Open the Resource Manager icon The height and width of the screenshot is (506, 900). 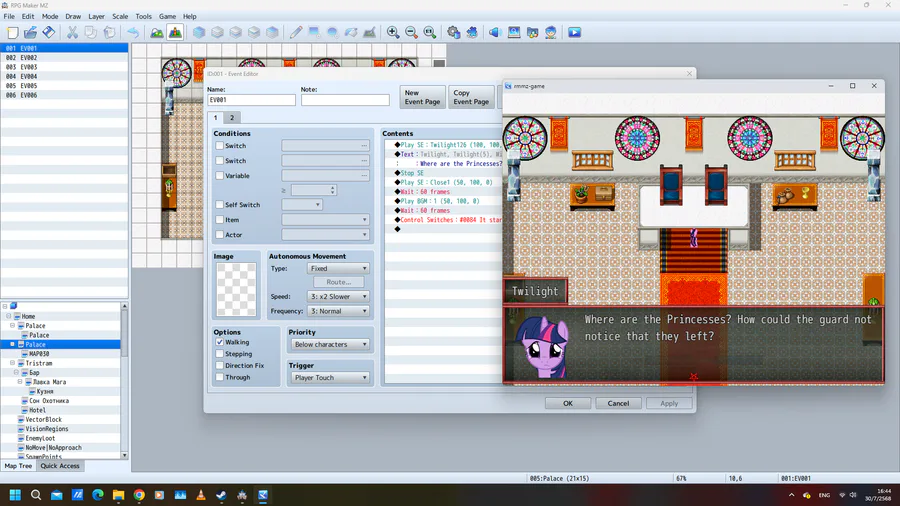533,33
